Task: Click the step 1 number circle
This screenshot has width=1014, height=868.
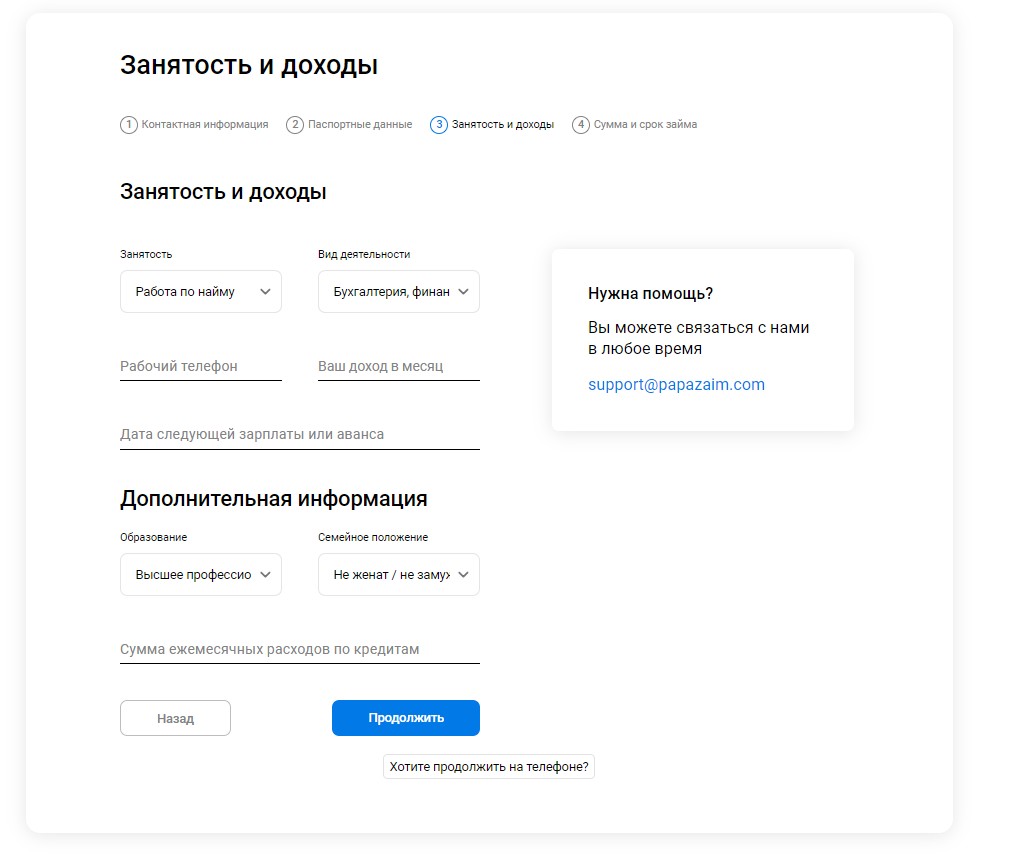Action: (128, 125)
